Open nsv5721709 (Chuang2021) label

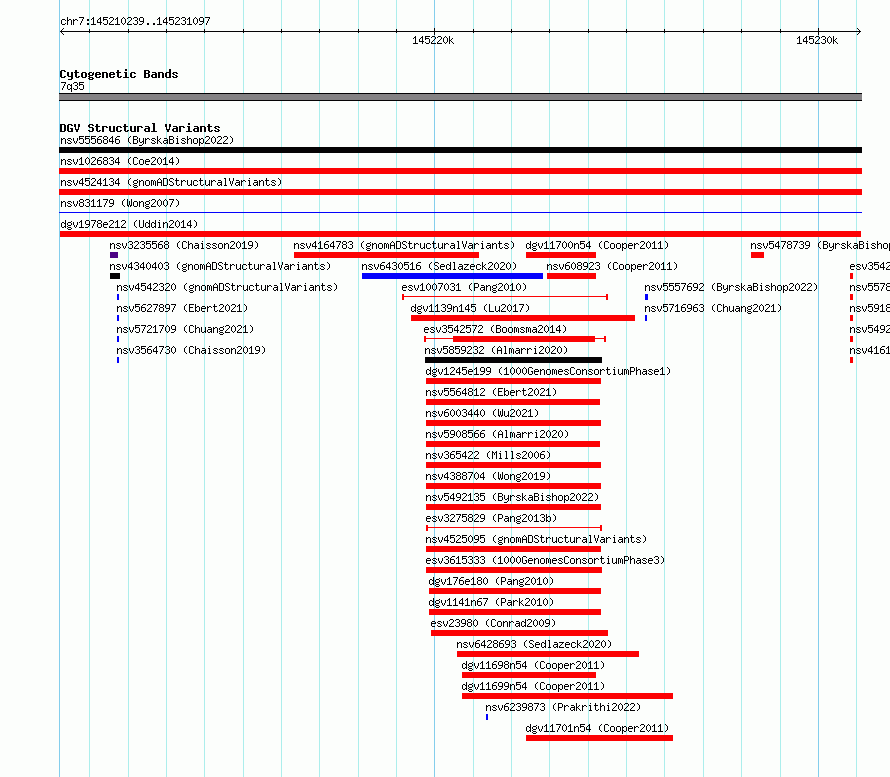pyautogui.click(x=185, y=329)
